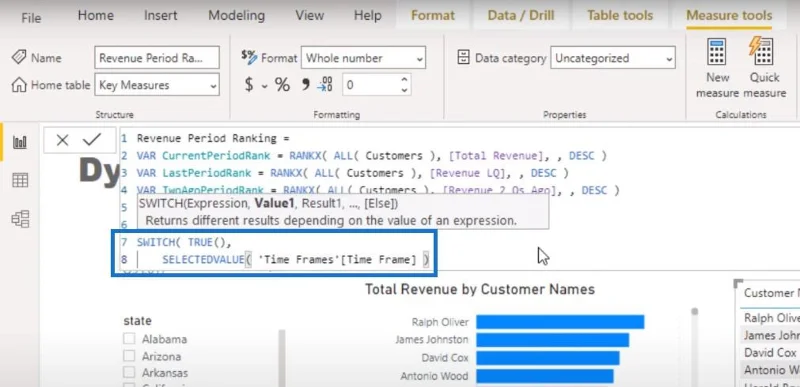
Task: Switch to the Modeling ribbon tab
Action: pos(236,16)
